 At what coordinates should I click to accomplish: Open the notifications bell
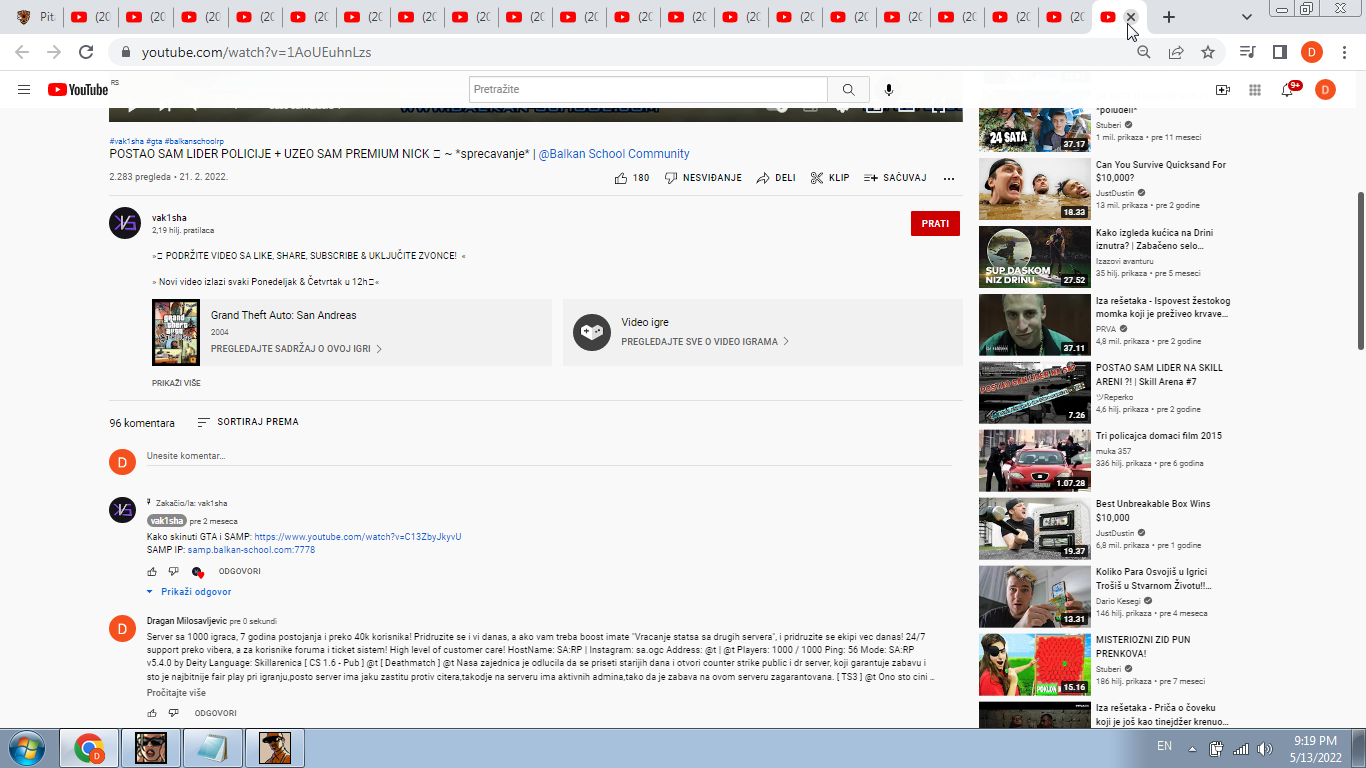1287,90
